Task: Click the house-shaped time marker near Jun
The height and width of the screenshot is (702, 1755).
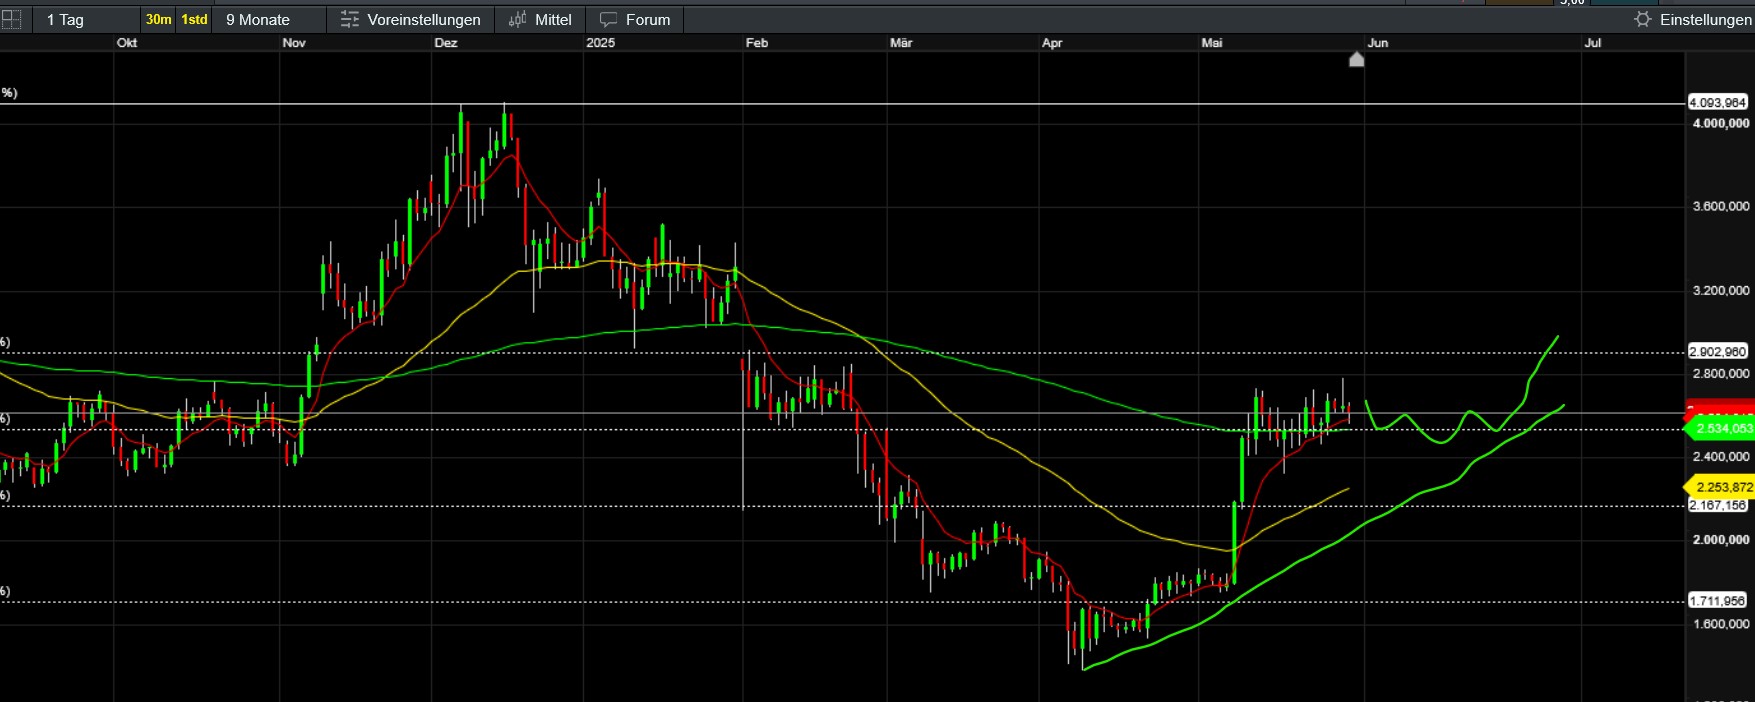Action: coord(1357,59)
